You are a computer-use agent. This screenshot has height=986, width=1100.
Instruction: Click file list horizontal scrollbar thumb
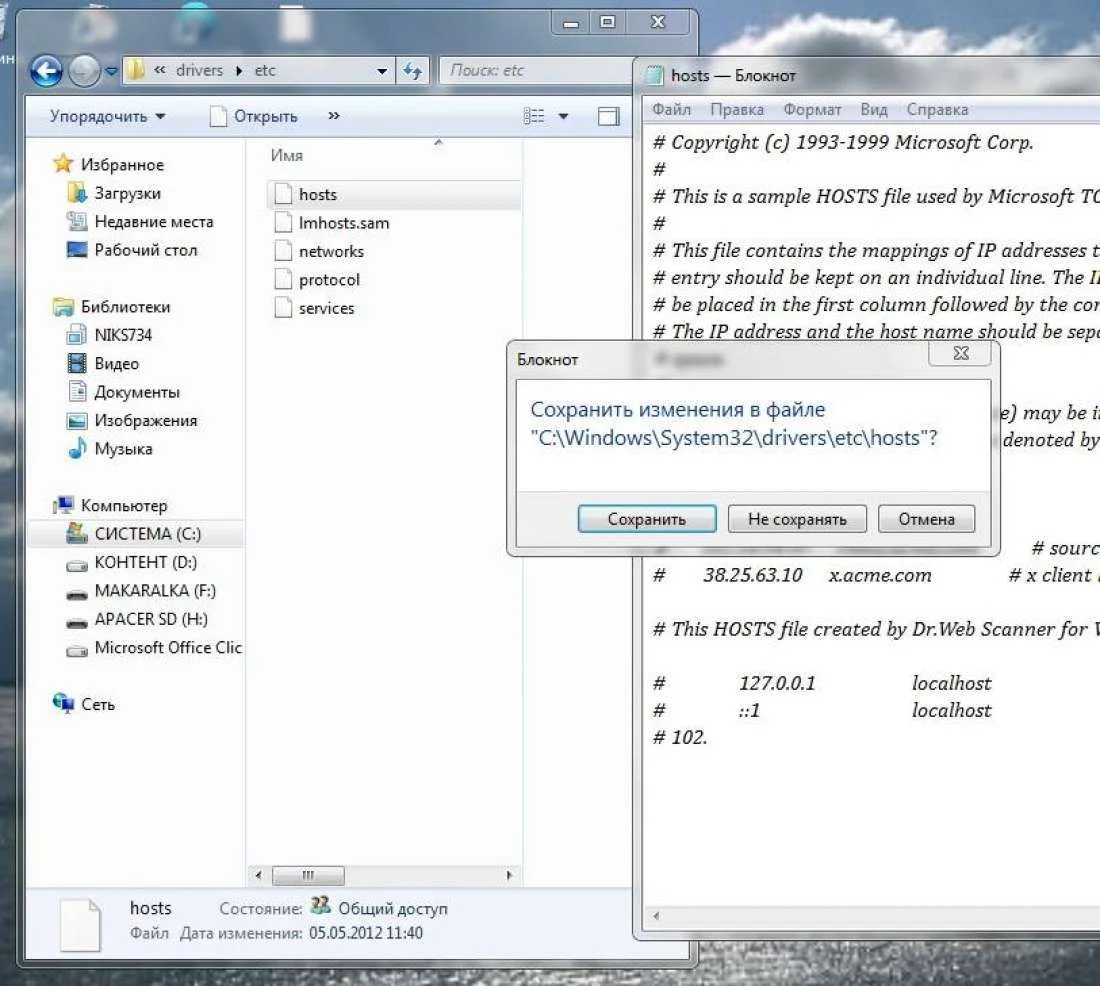308,875
